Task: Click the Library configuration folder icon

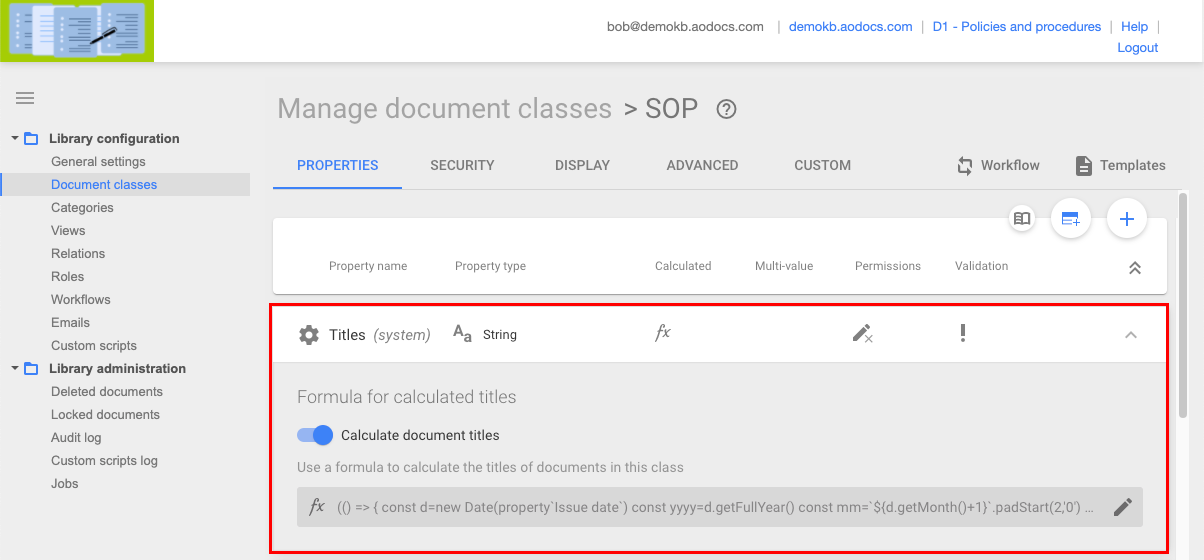Action: (x=31, y=139)
